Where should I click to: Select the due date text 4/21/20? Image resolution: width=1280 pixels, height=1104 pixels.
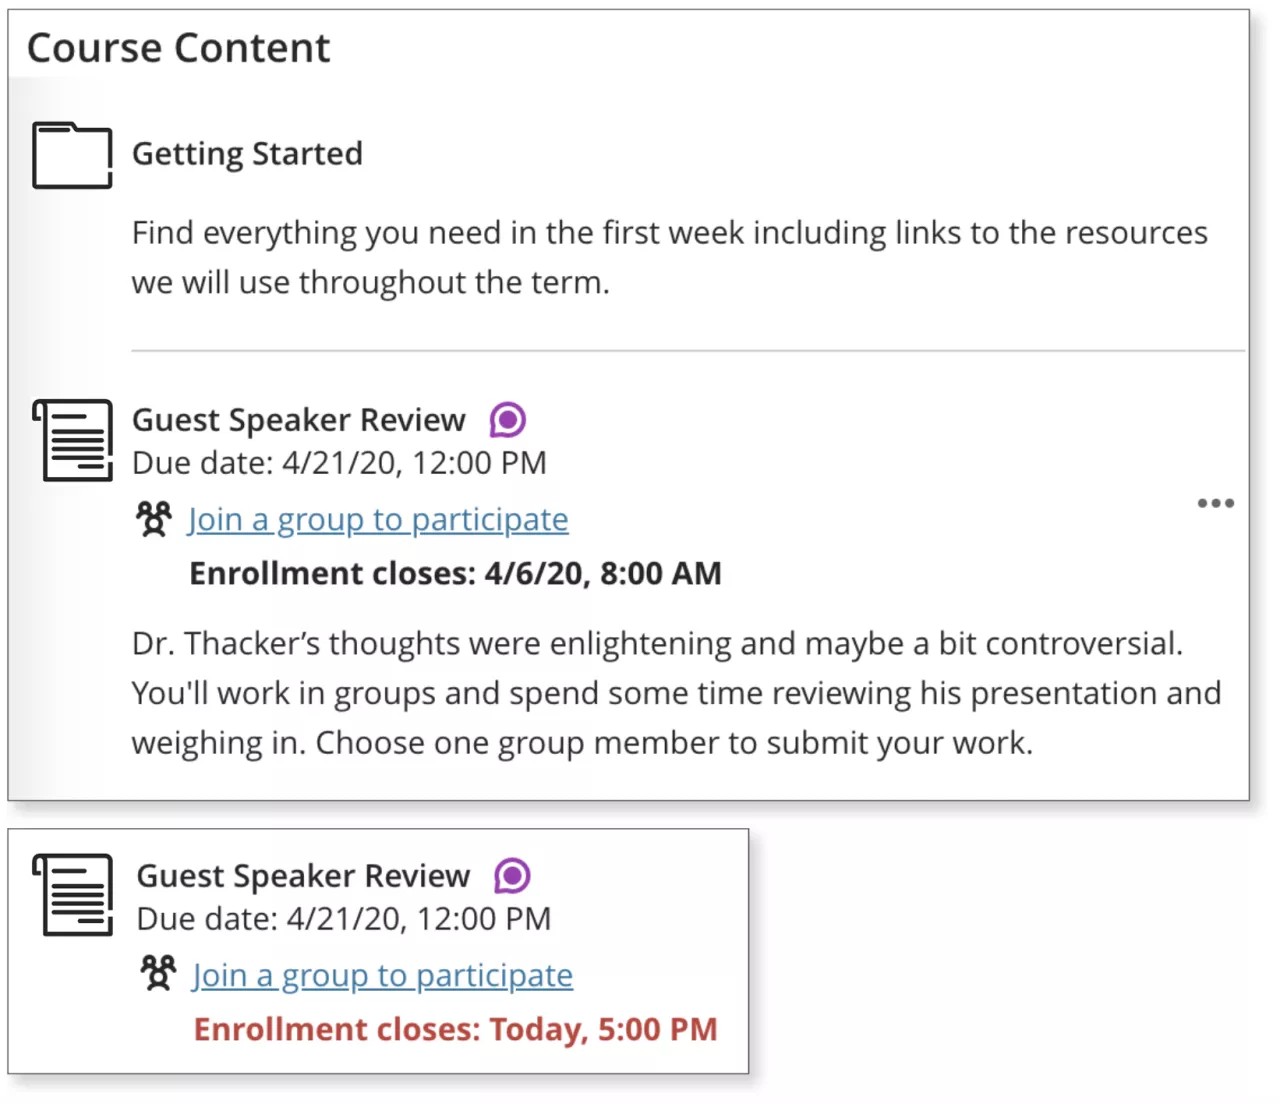point(339,462)
